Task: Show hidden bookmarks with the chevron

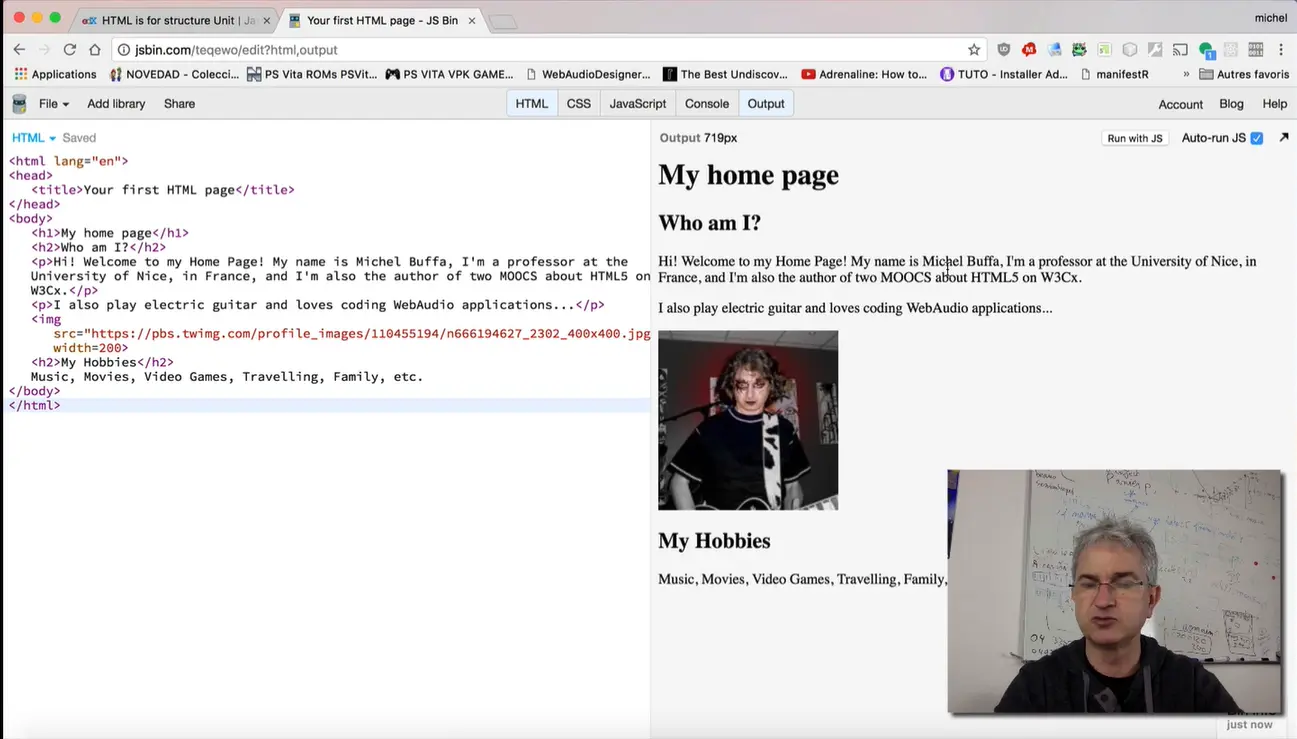Action: (1186, 74)
